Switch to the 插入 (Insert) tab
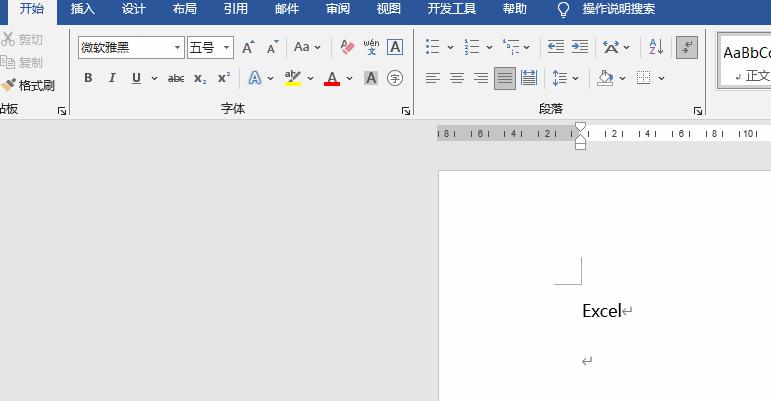This screenshot has width=771, height=401. (82, 9)
